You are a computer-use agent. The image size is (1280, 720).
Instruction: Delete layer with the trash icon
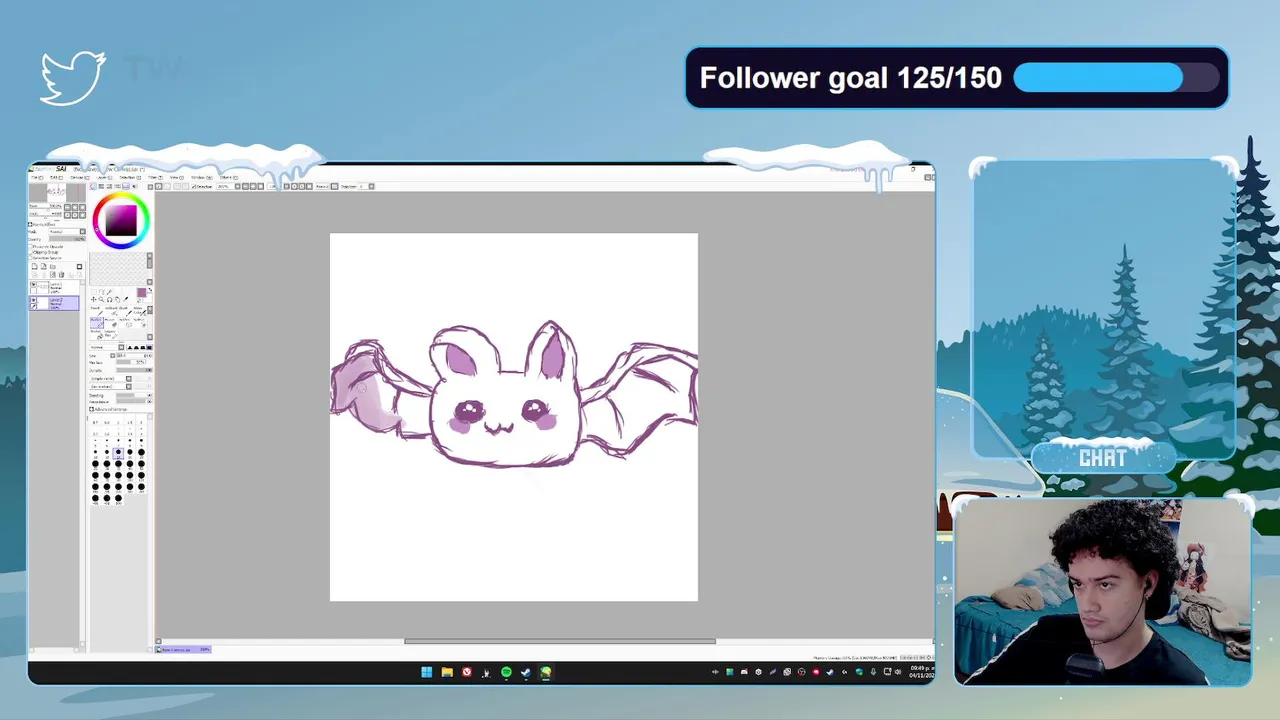[x=61, y=274]
